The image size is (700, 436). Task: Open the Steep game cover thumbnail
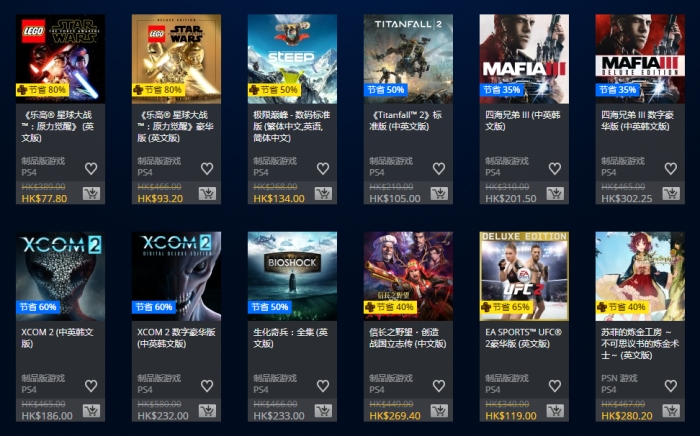click(x=292, y=59)
